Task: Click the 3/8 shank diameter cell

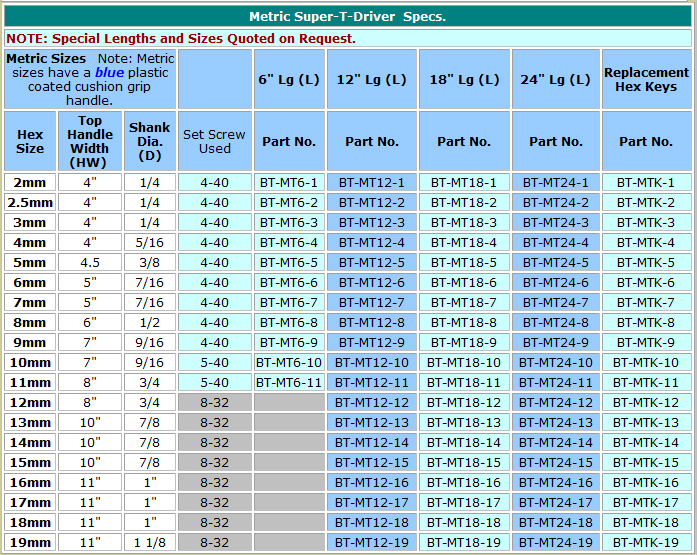Action: [150, 262]
